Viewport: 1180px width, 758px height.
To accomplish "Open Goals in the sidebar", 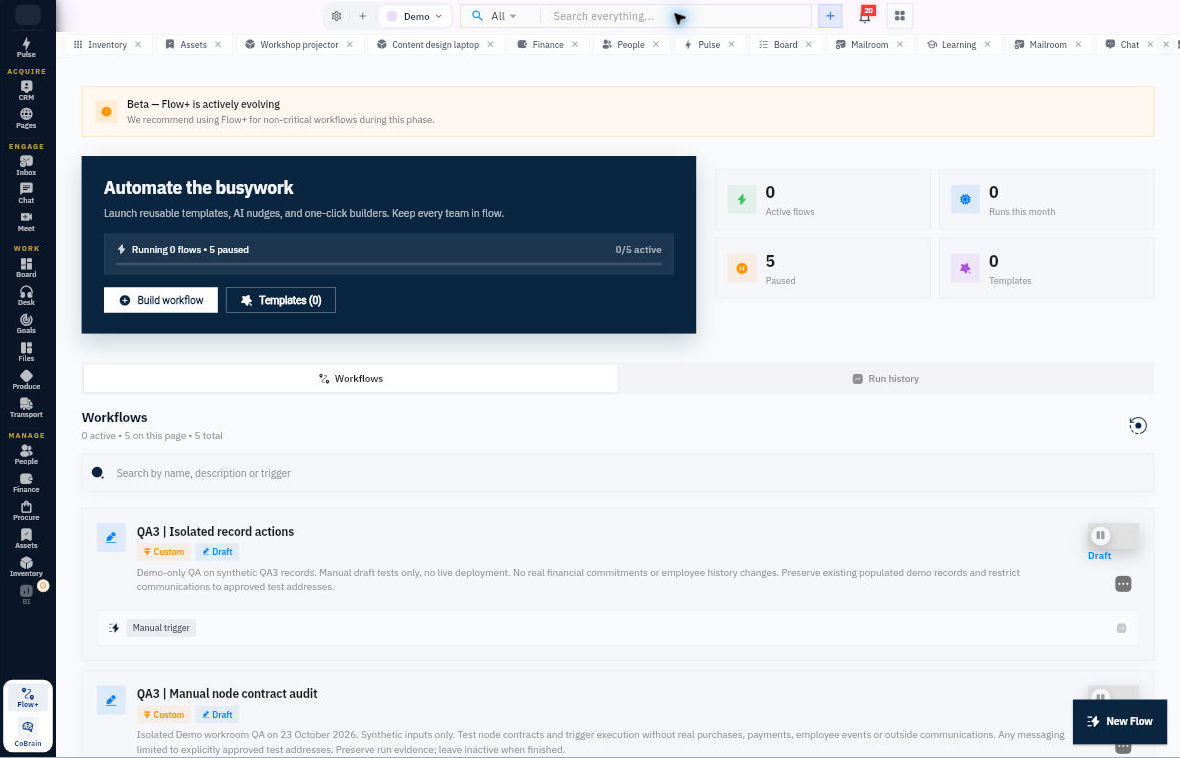I will [26, 324].
